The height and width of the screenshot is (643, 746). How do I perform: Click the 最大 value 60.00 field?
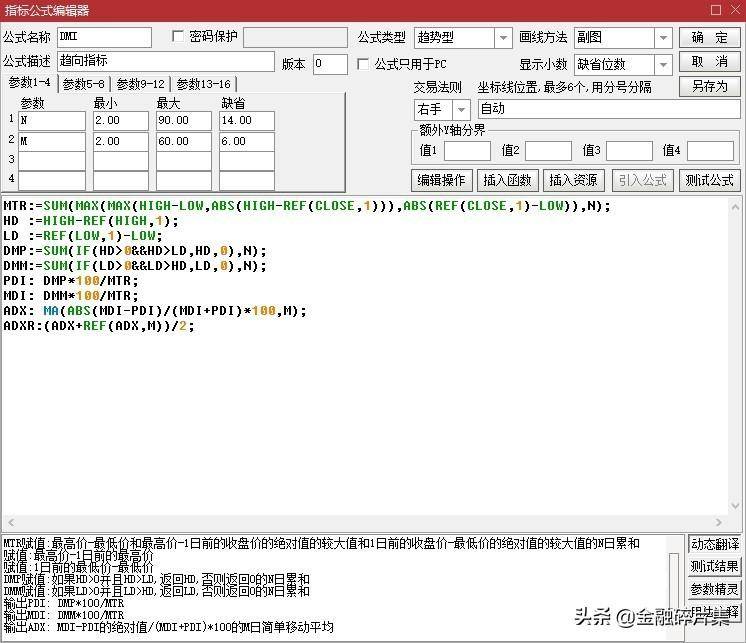[x=184, y=142]
